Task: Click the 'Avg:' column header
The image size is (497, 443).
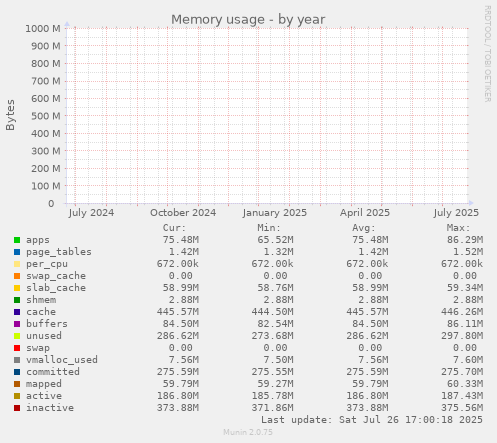Action: (364, 228)
